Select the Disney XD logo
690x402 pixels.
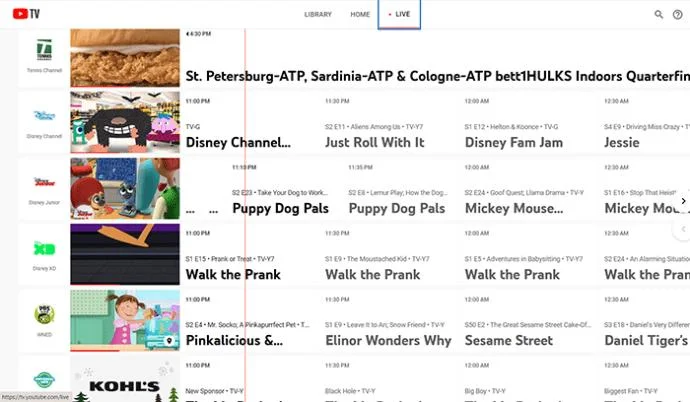[x=44, y=249]
